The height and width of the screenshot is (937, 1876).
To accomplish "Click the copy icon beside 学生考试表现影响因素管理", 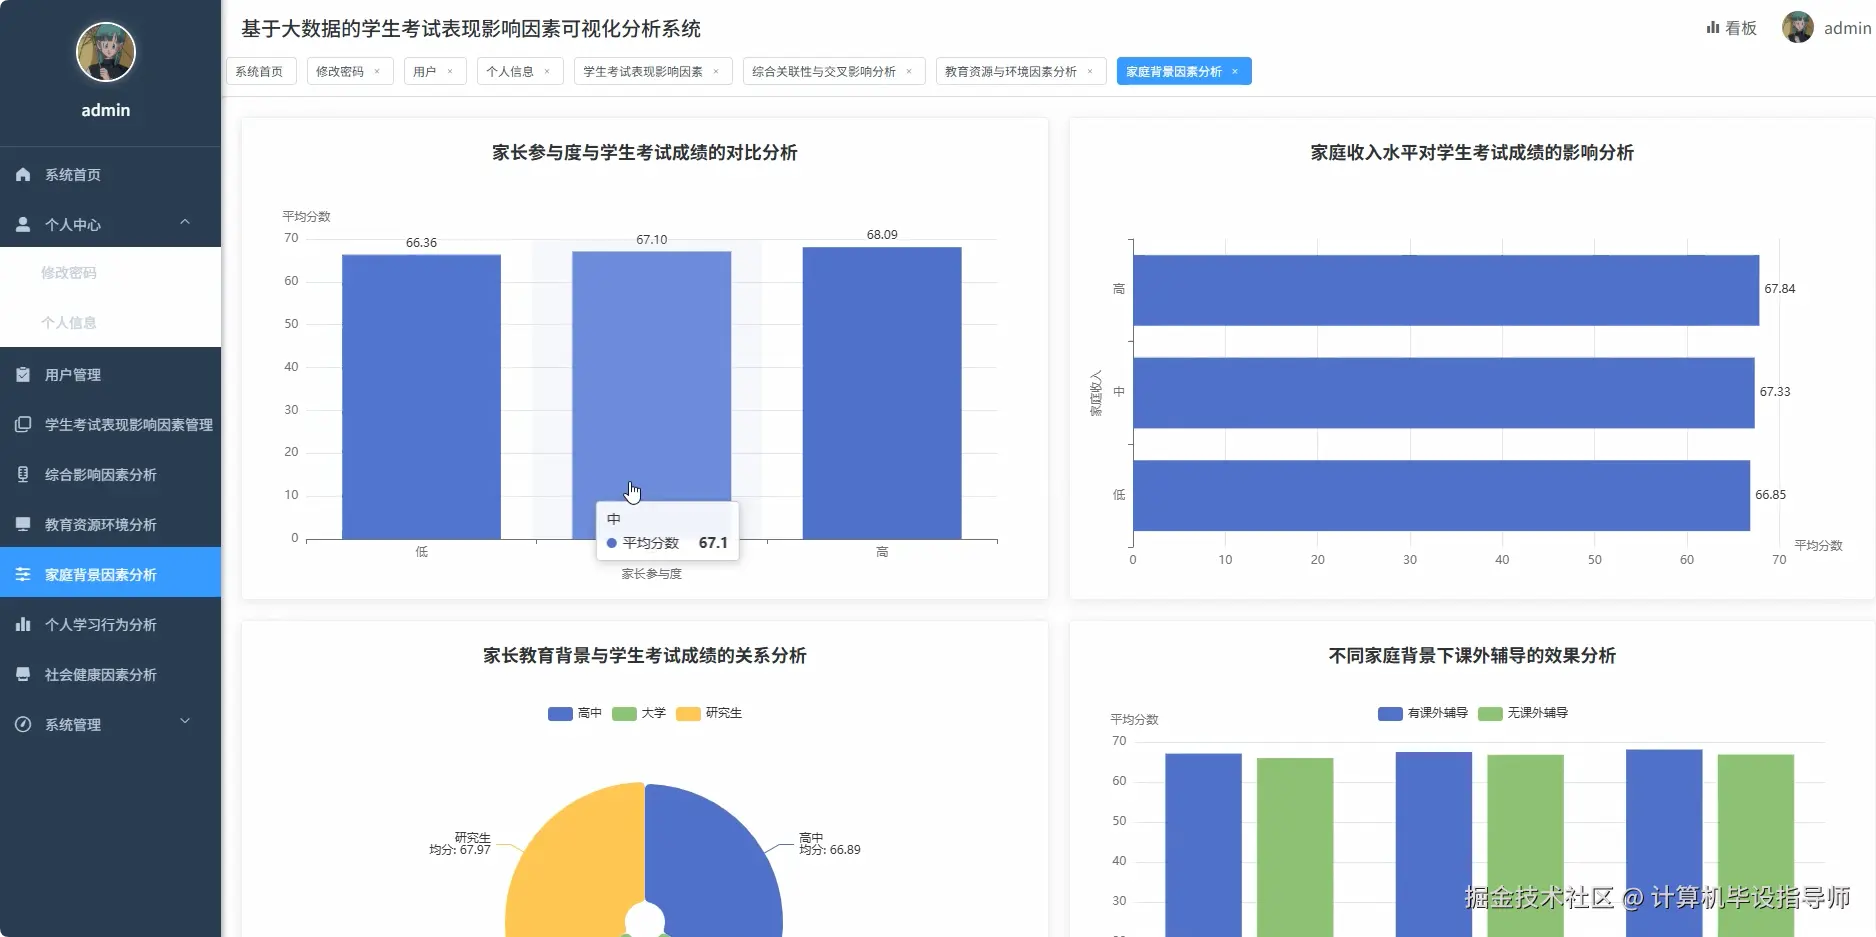I will click(x=23, y=424).
